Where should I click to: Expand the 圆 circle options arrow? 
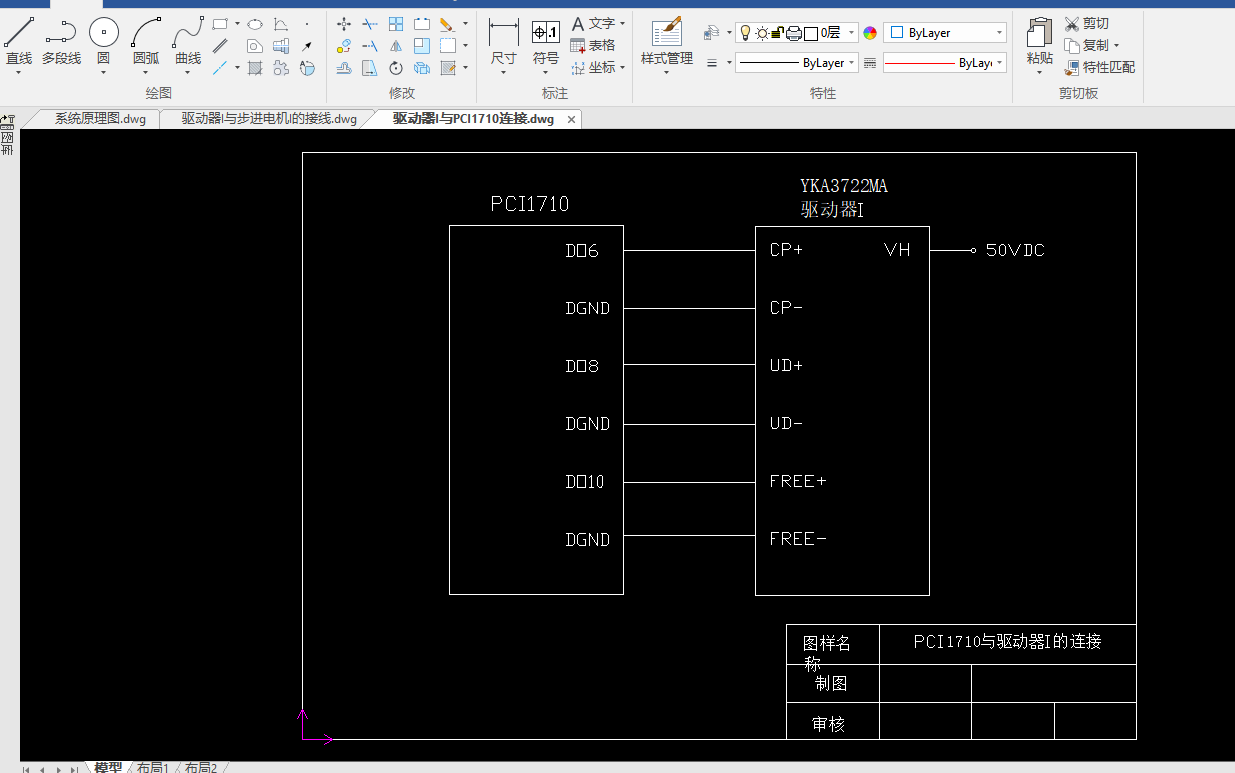coord(103,72)
